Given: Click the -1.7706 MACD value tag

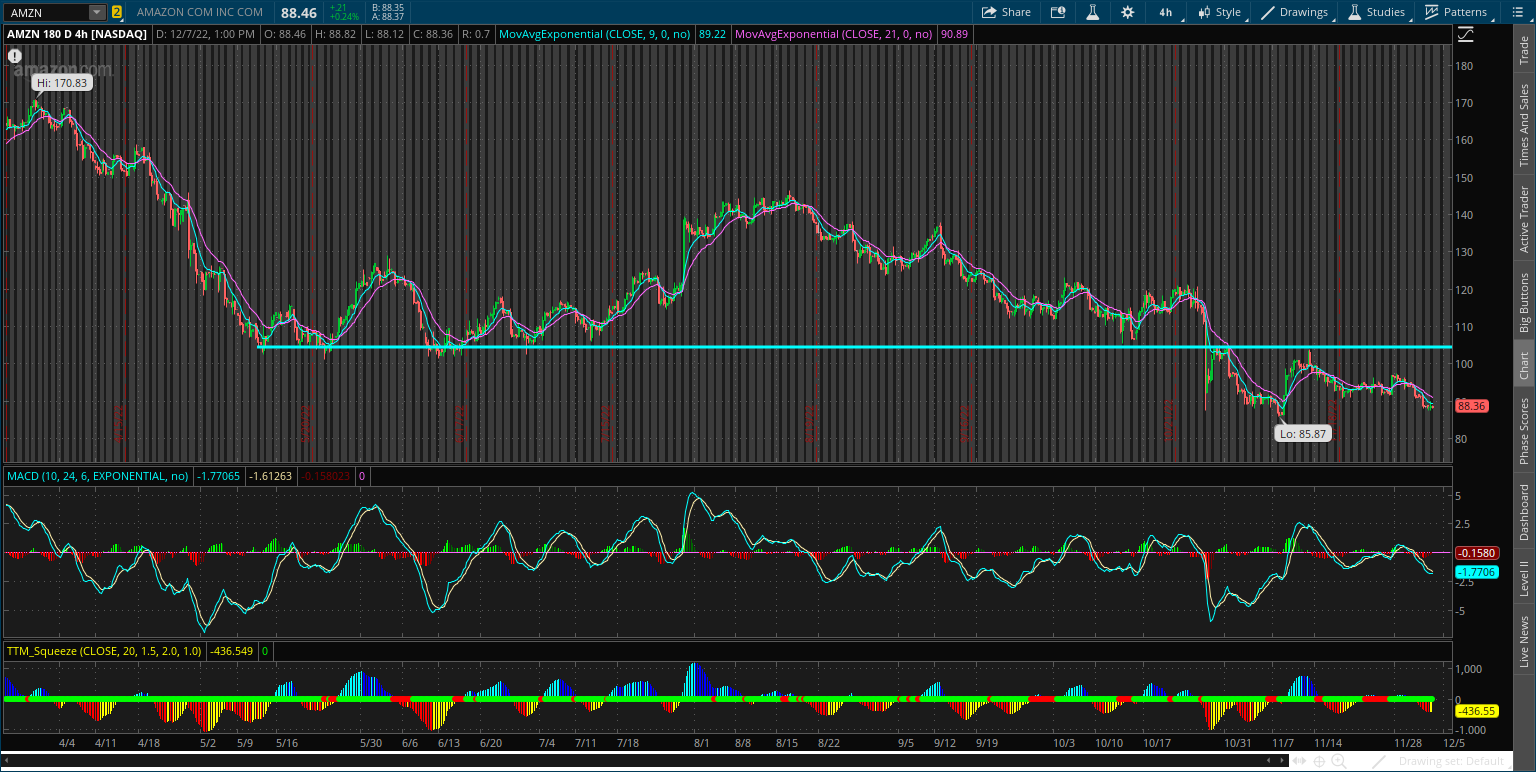Looking at the screenshot, I should point(1475,572).
